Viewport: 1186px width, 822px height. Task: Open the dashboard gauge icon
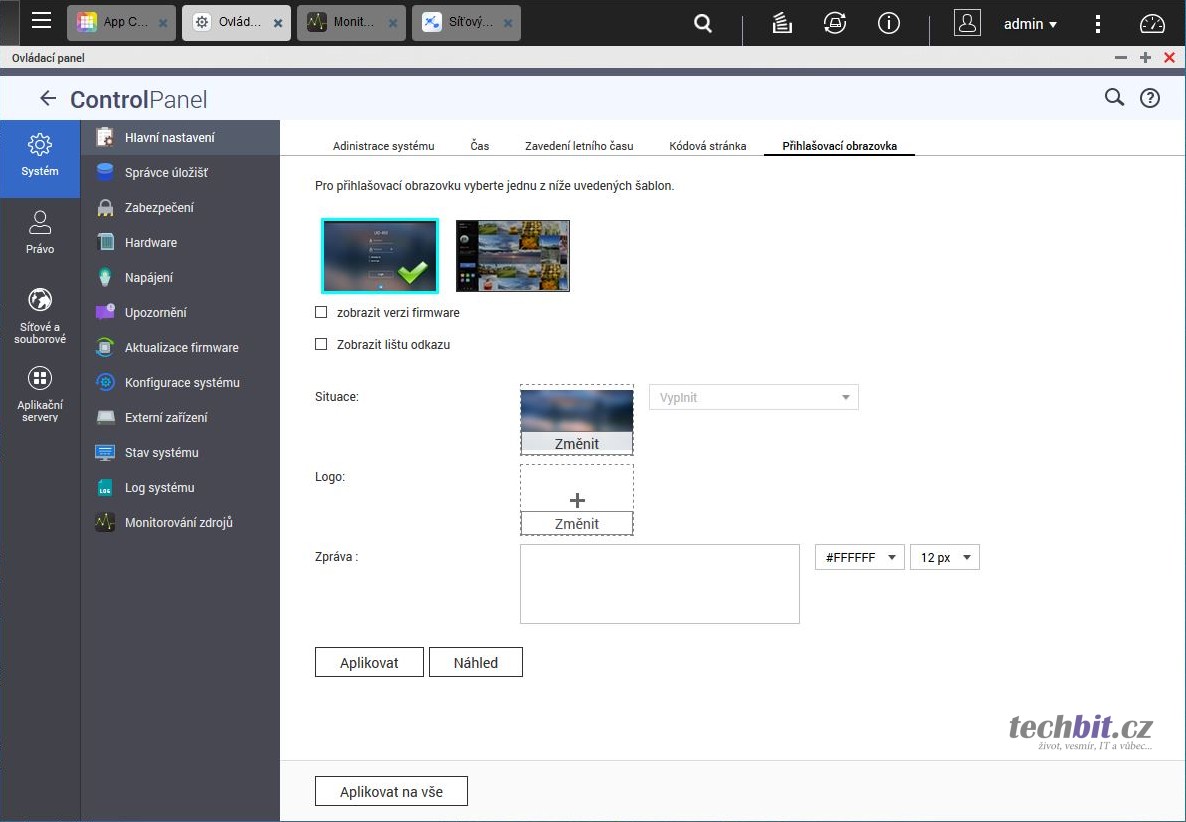[x=1152, y=24]
